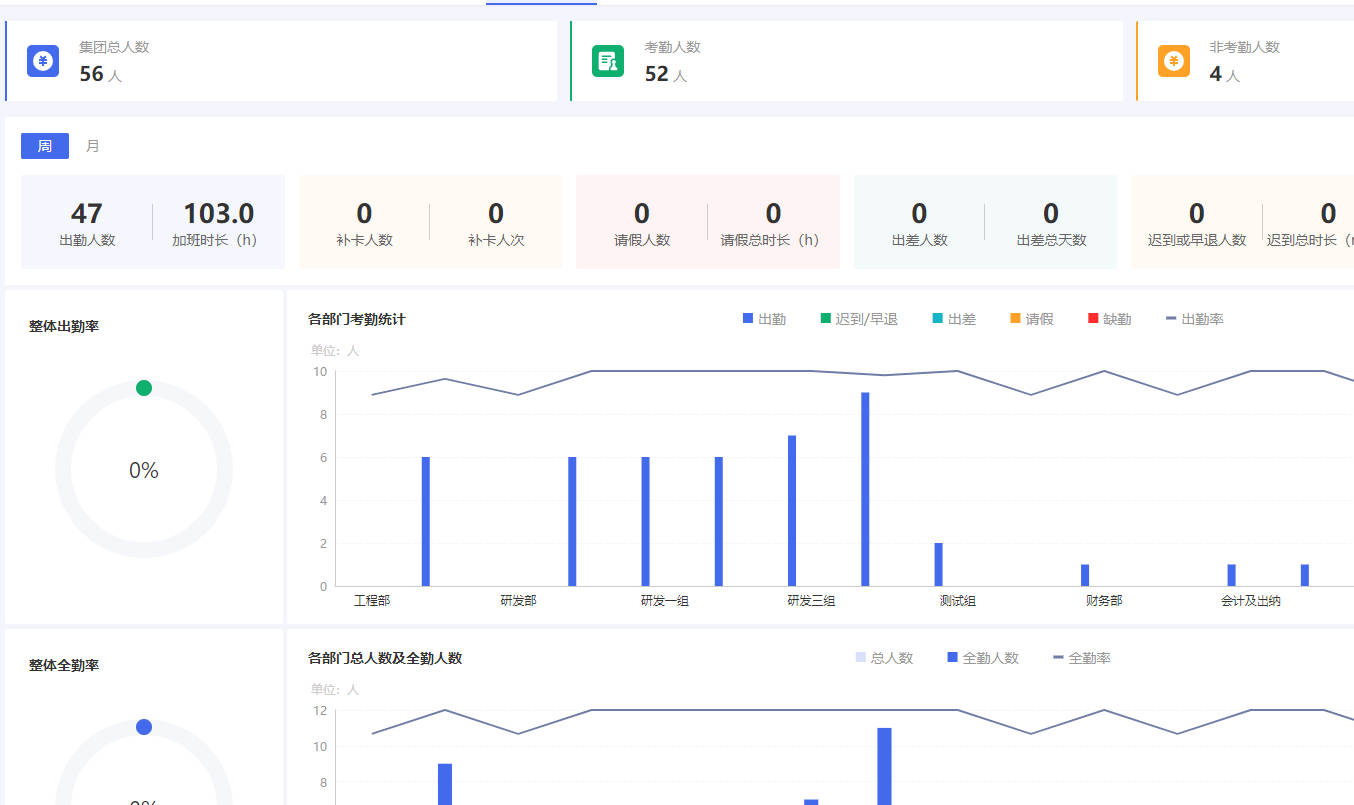Click the blue 集团总人数 card icon
This screenshot has width=1354, height=805.
(x=43, y=61)
